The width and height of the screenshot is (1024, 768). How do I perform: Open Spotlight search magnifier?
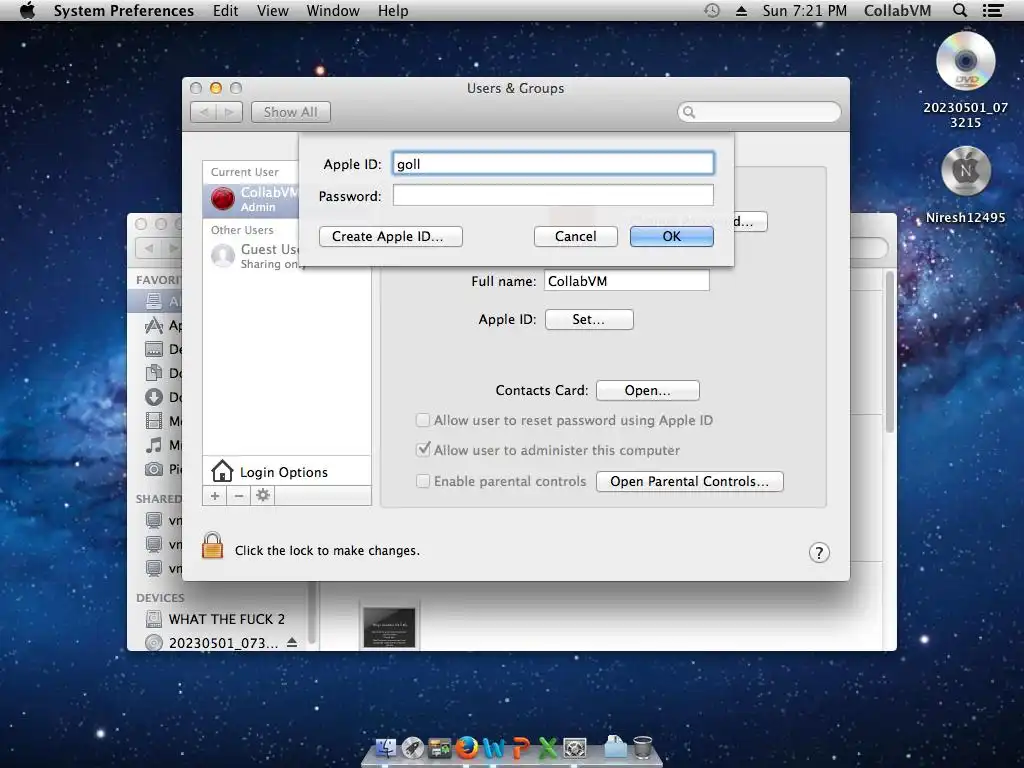[x=960, y=10]
